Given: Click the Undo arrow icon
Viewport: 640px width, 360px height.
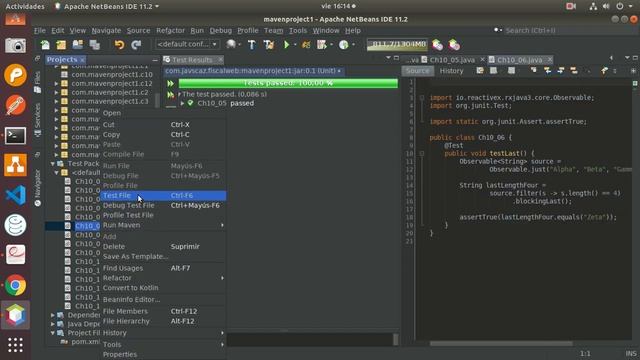Looking at the screenshot, I should click(119, 44).
